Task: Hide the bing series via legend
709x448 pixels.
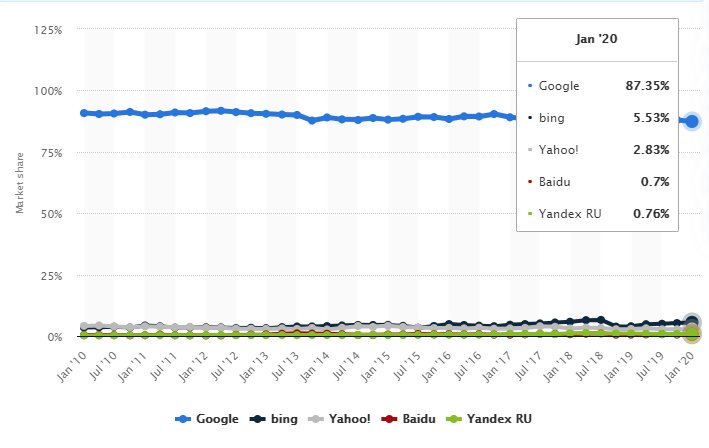Action: click(x=278, y=419)
